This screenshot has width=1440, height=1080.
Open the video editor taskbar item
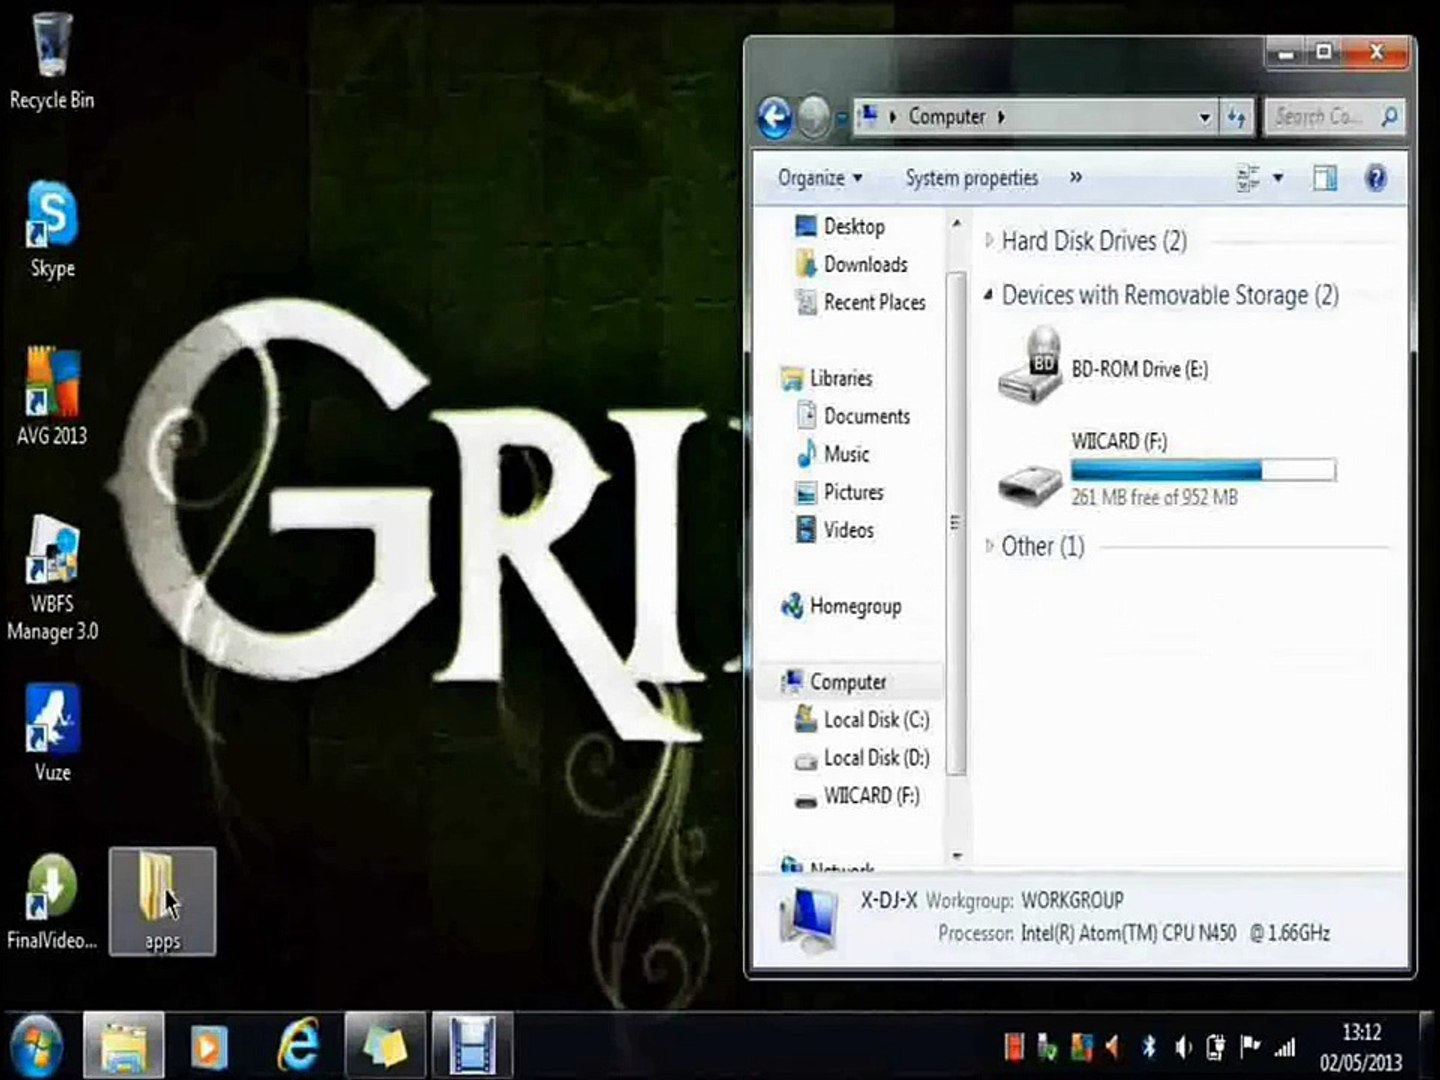coord(472,1046)
